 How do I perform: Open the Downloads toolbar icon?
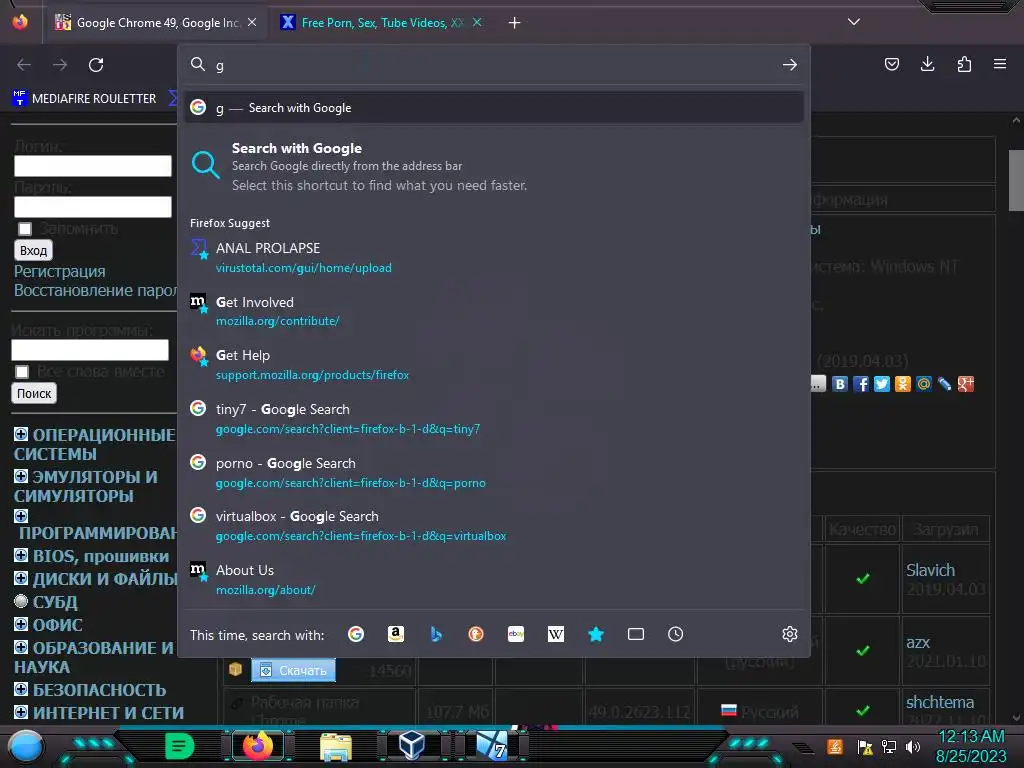coord(927,64)
